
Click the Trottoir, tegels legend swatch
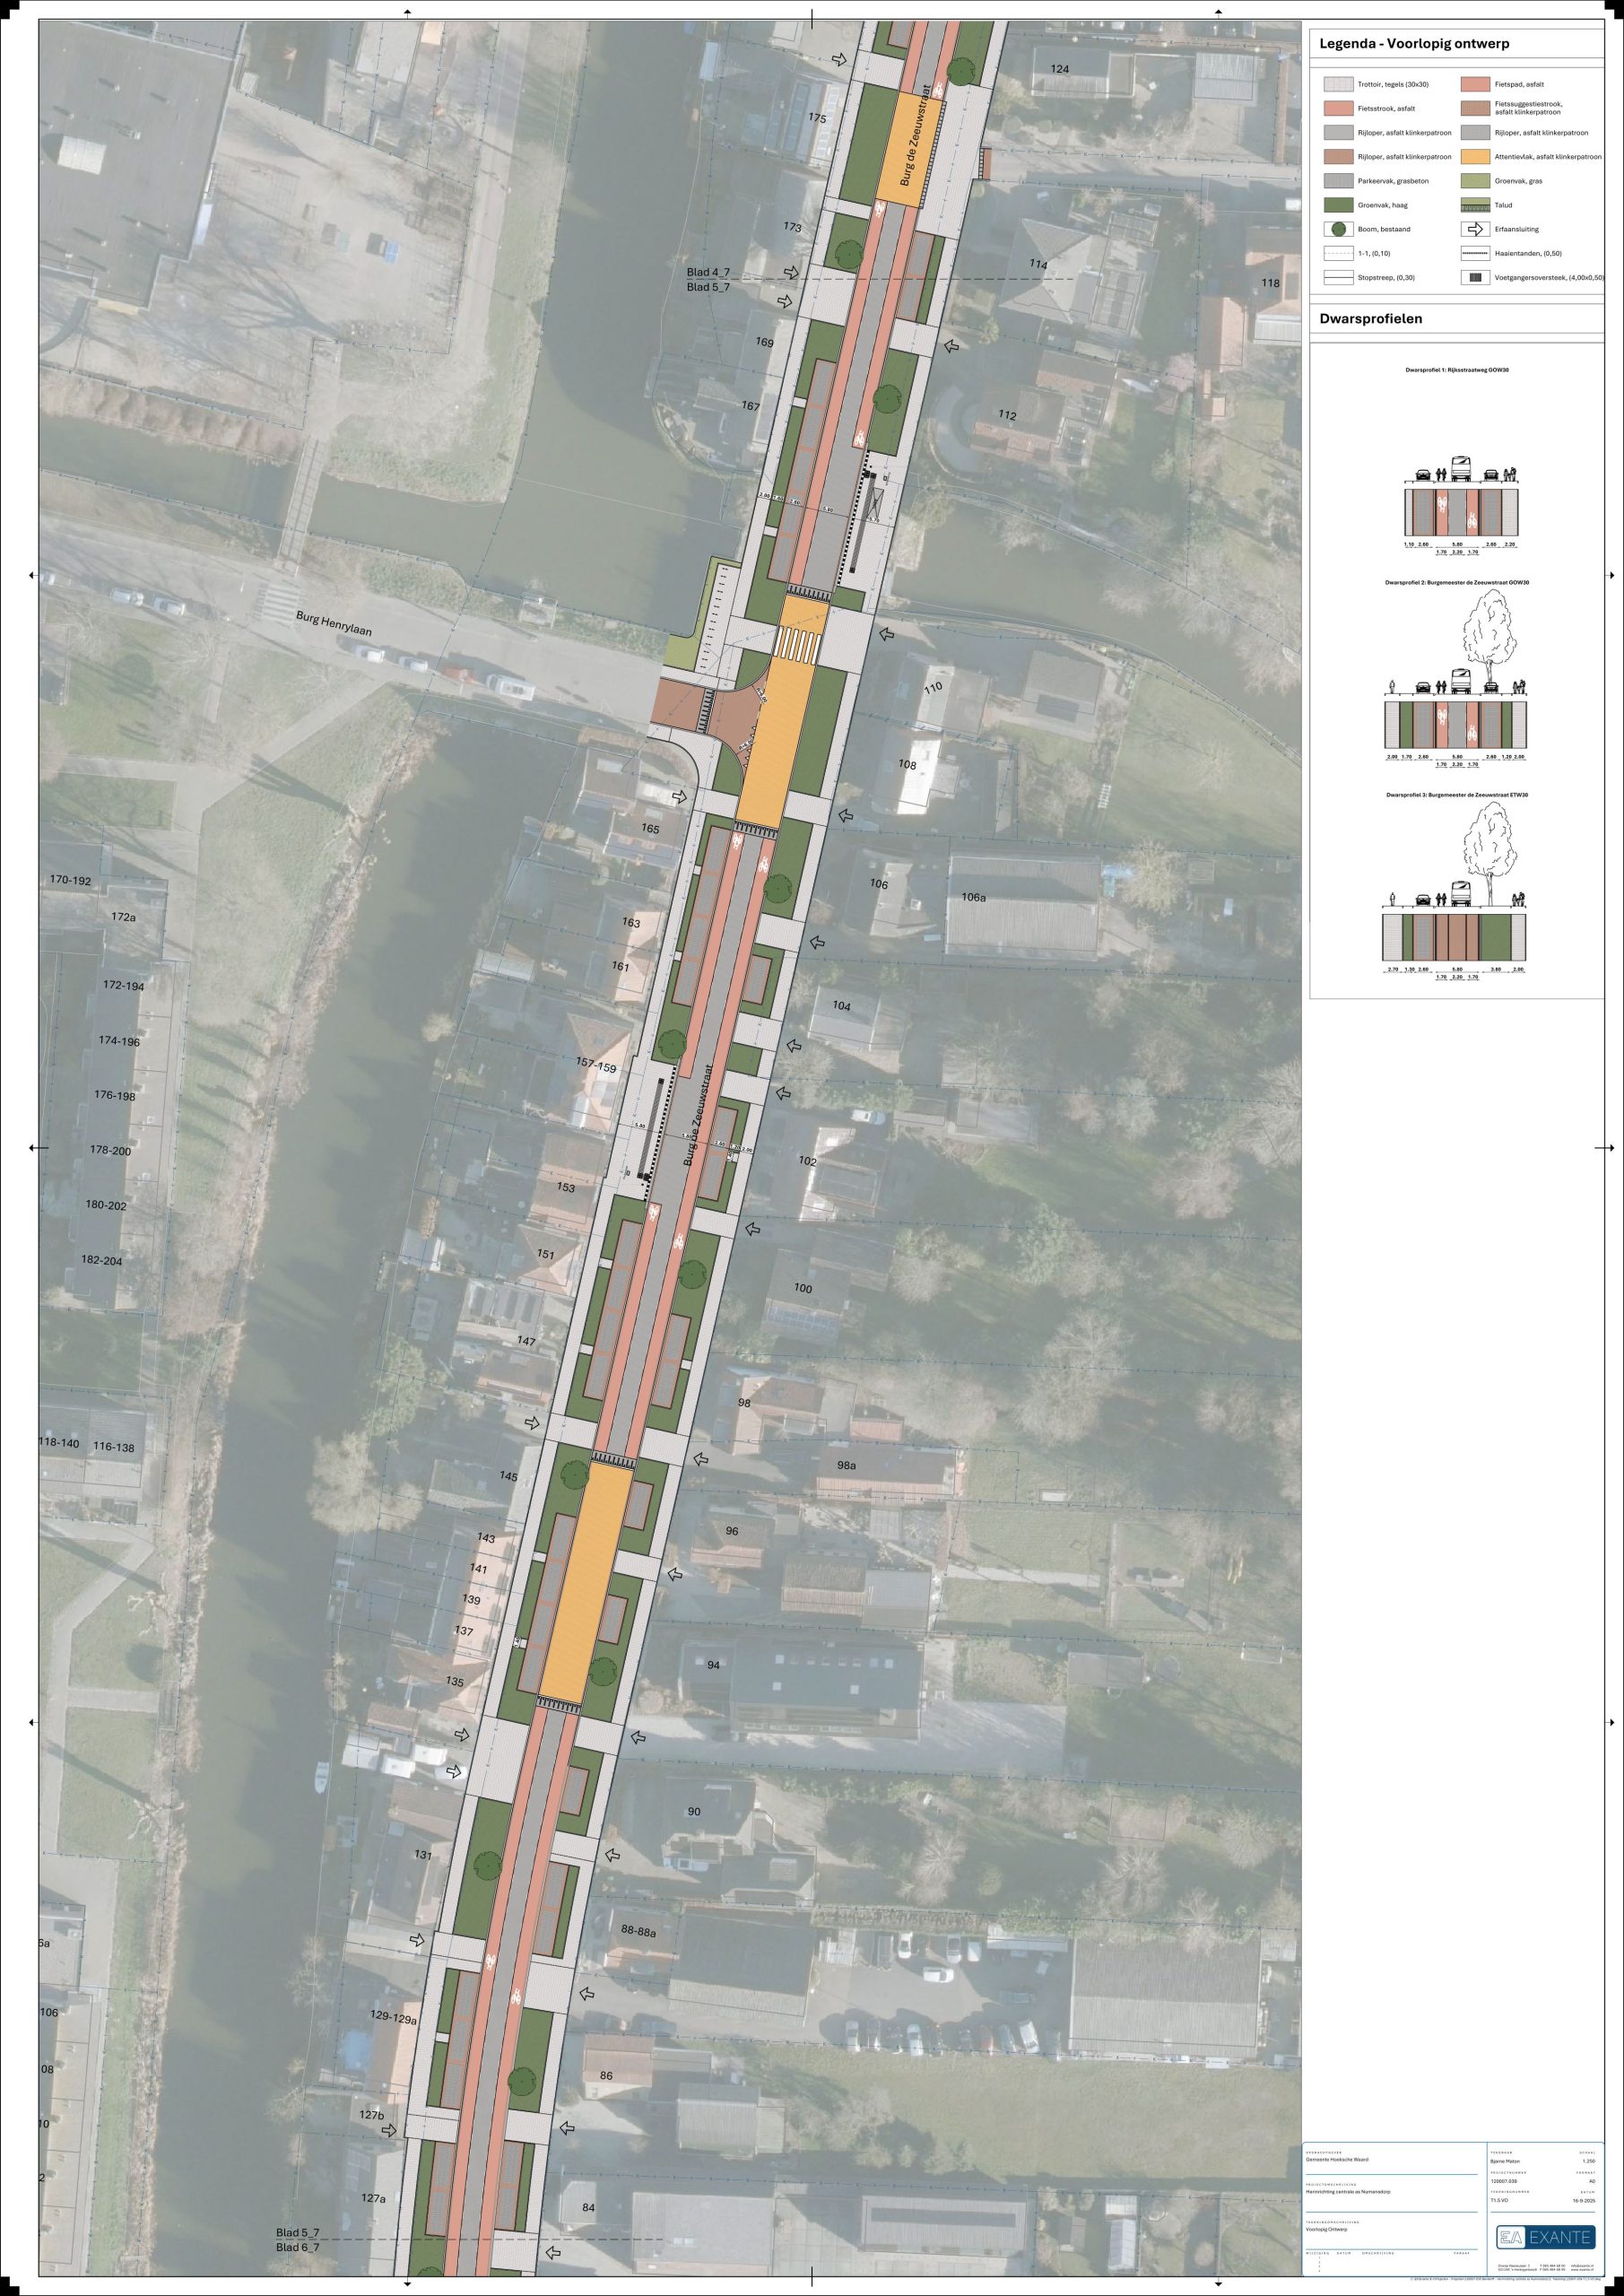click(1339, 85)
